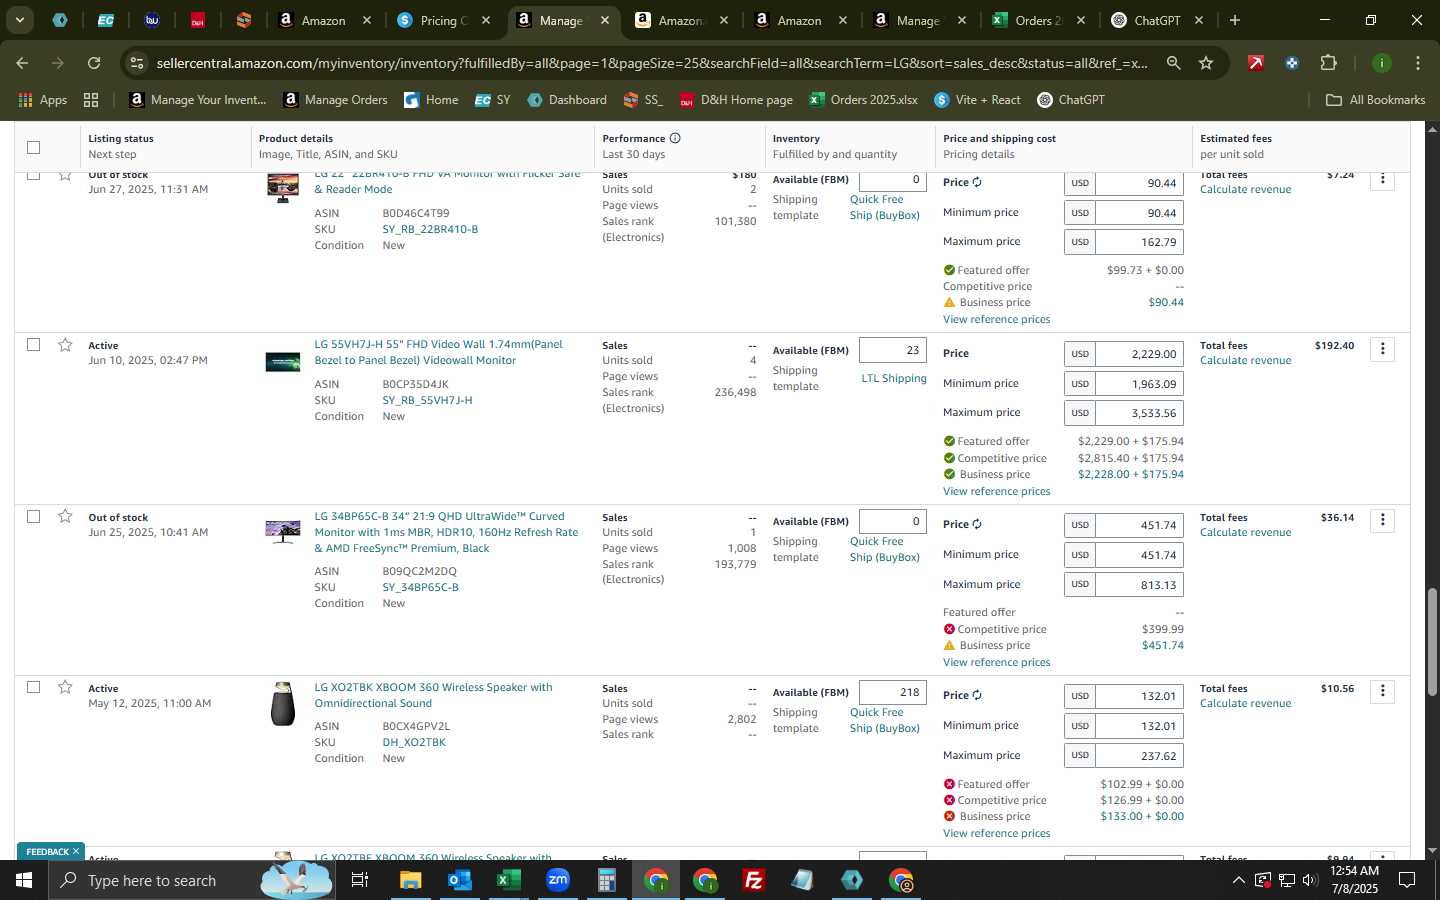This screenshot has width=1440, height=900.
Task: Calculate revenue for the XO2TBK $10.56 row
Action: (x=1245, y=703)
